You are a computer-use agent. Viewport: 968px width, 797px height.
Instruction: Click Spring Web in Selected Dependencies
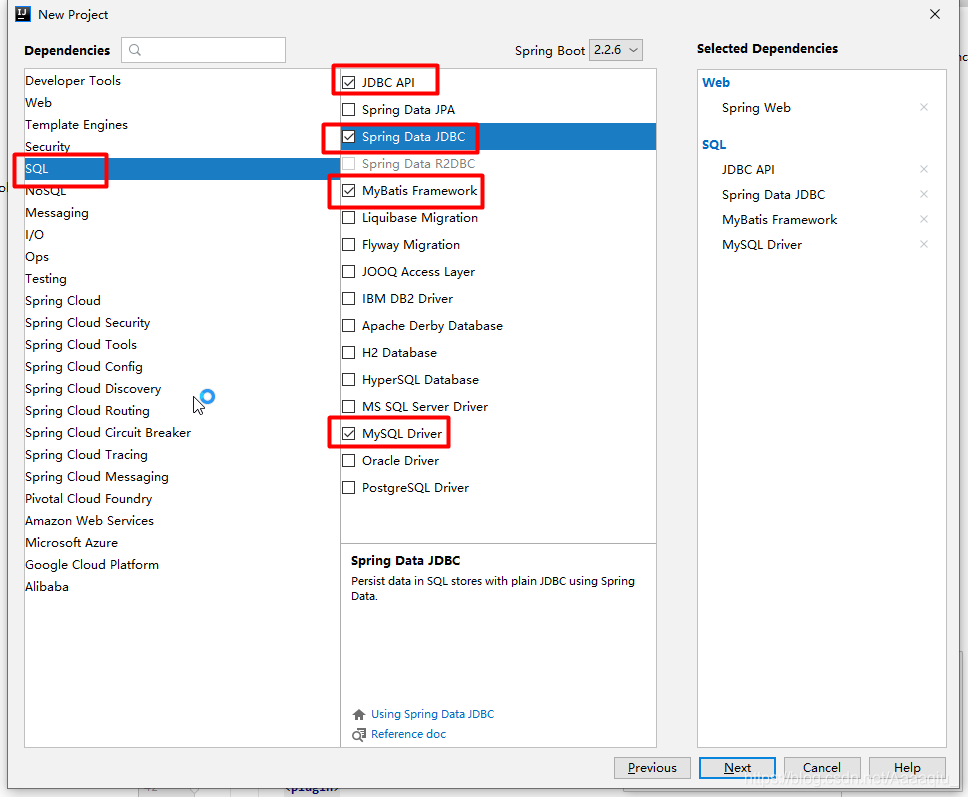tap(756, 108)
